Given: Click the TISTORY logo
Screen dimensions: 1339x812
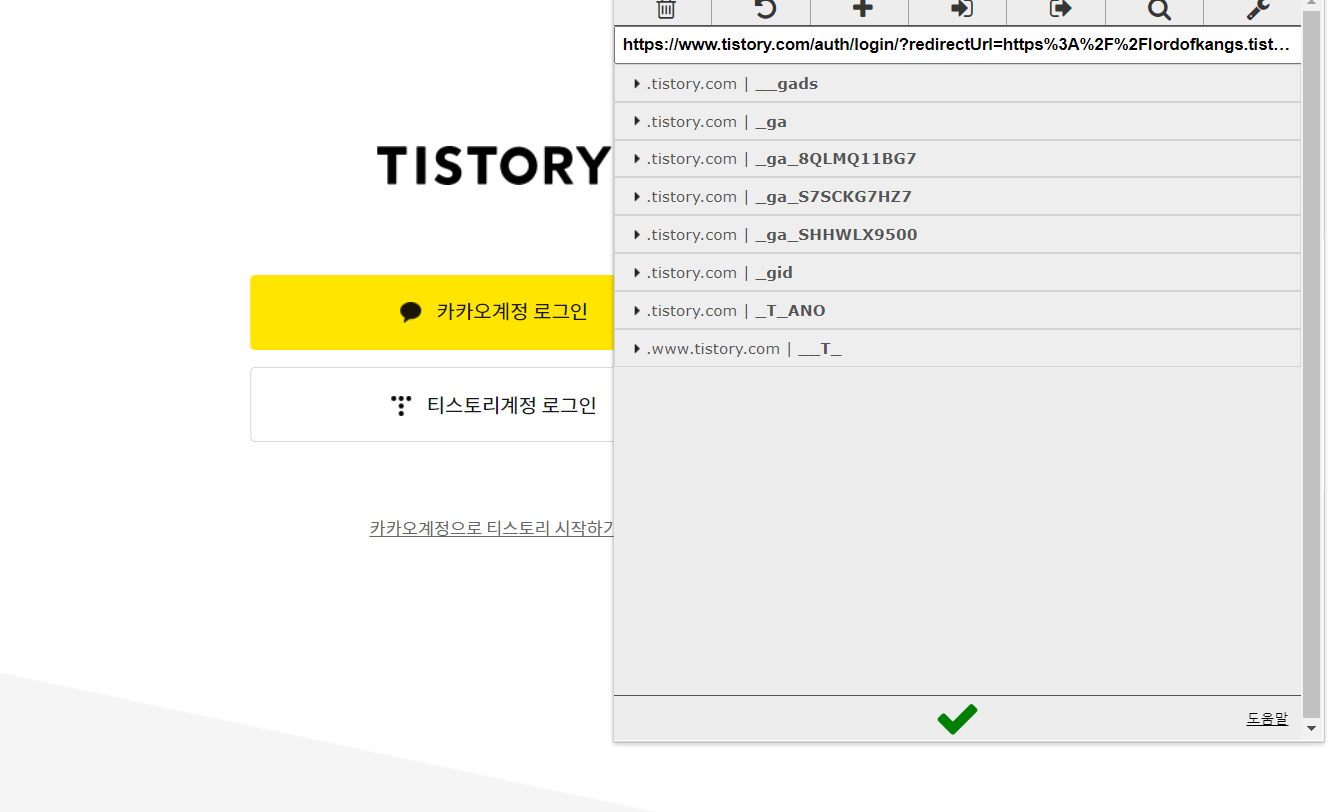Looking at the screenshot, I should [x=493, y=165].
